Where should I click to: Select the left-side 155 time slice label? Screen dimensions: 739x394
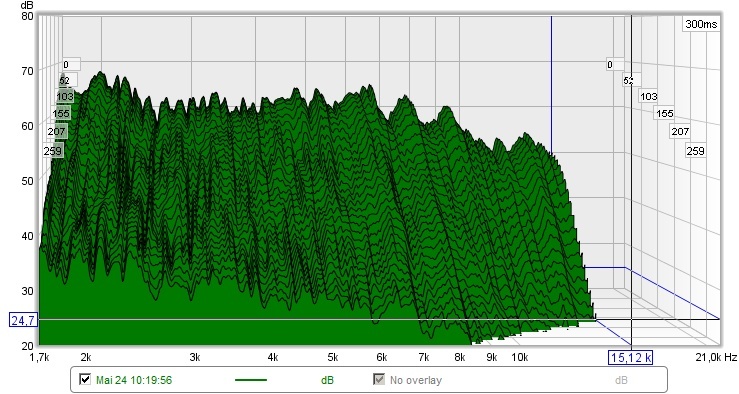coord(61,114)
